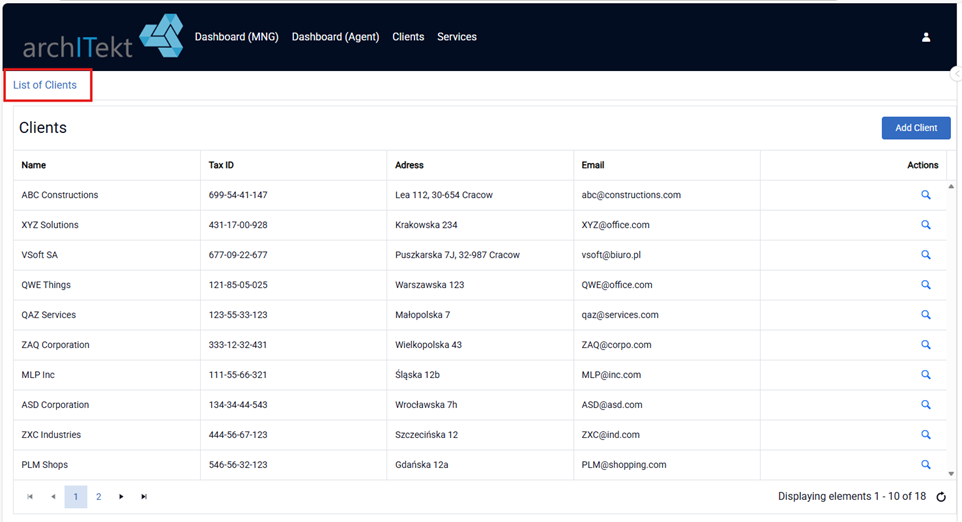Click email qaz@services.com

(x=620, y=315)
